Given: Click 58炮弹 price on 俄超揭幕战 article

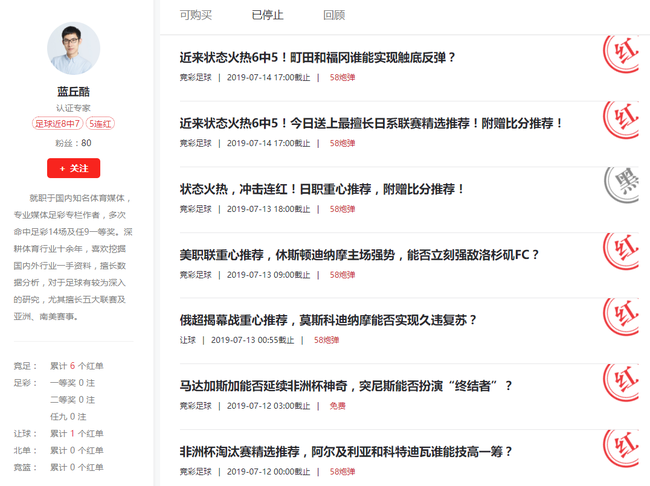Looking at the screenshot, I should point(327,340).
